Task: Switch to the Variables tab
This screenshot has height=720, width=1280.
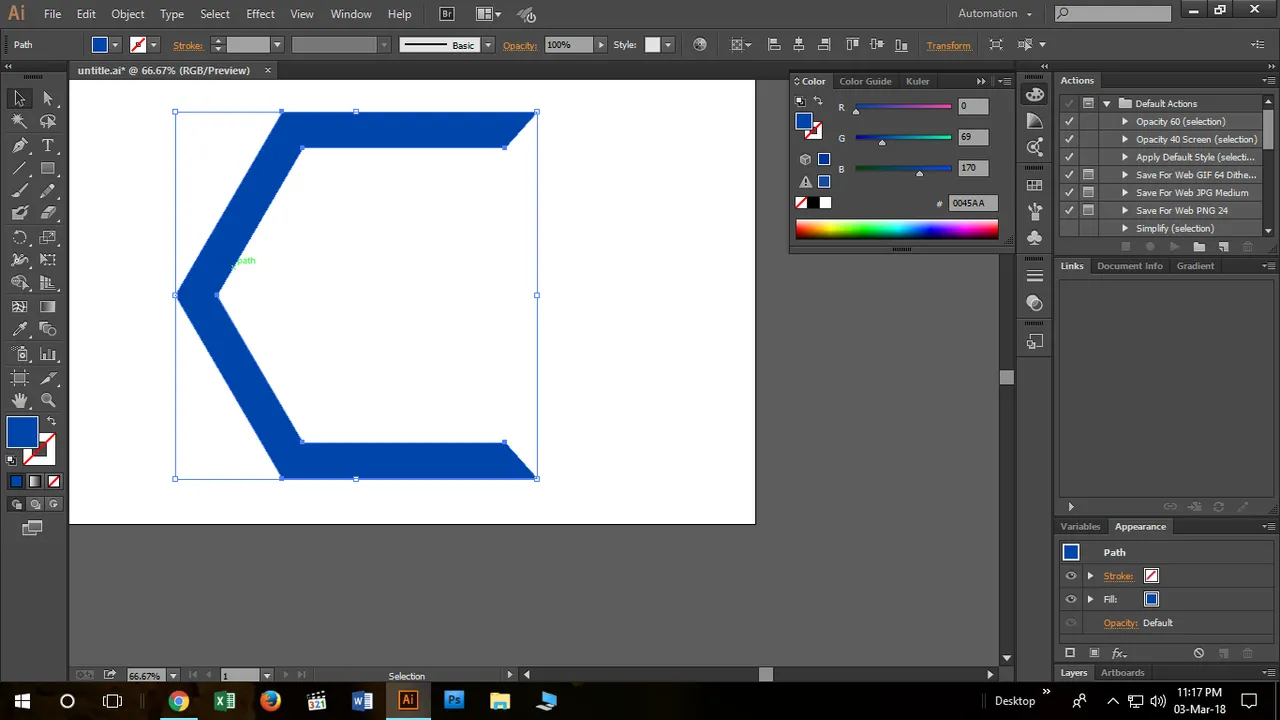Action: point(1080,527)
